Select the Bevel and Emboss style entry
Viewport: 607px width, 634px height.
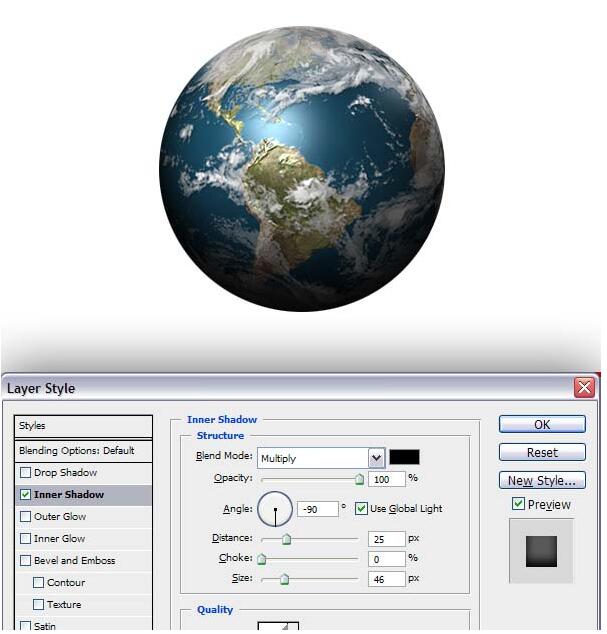click(x=75, y=560)
